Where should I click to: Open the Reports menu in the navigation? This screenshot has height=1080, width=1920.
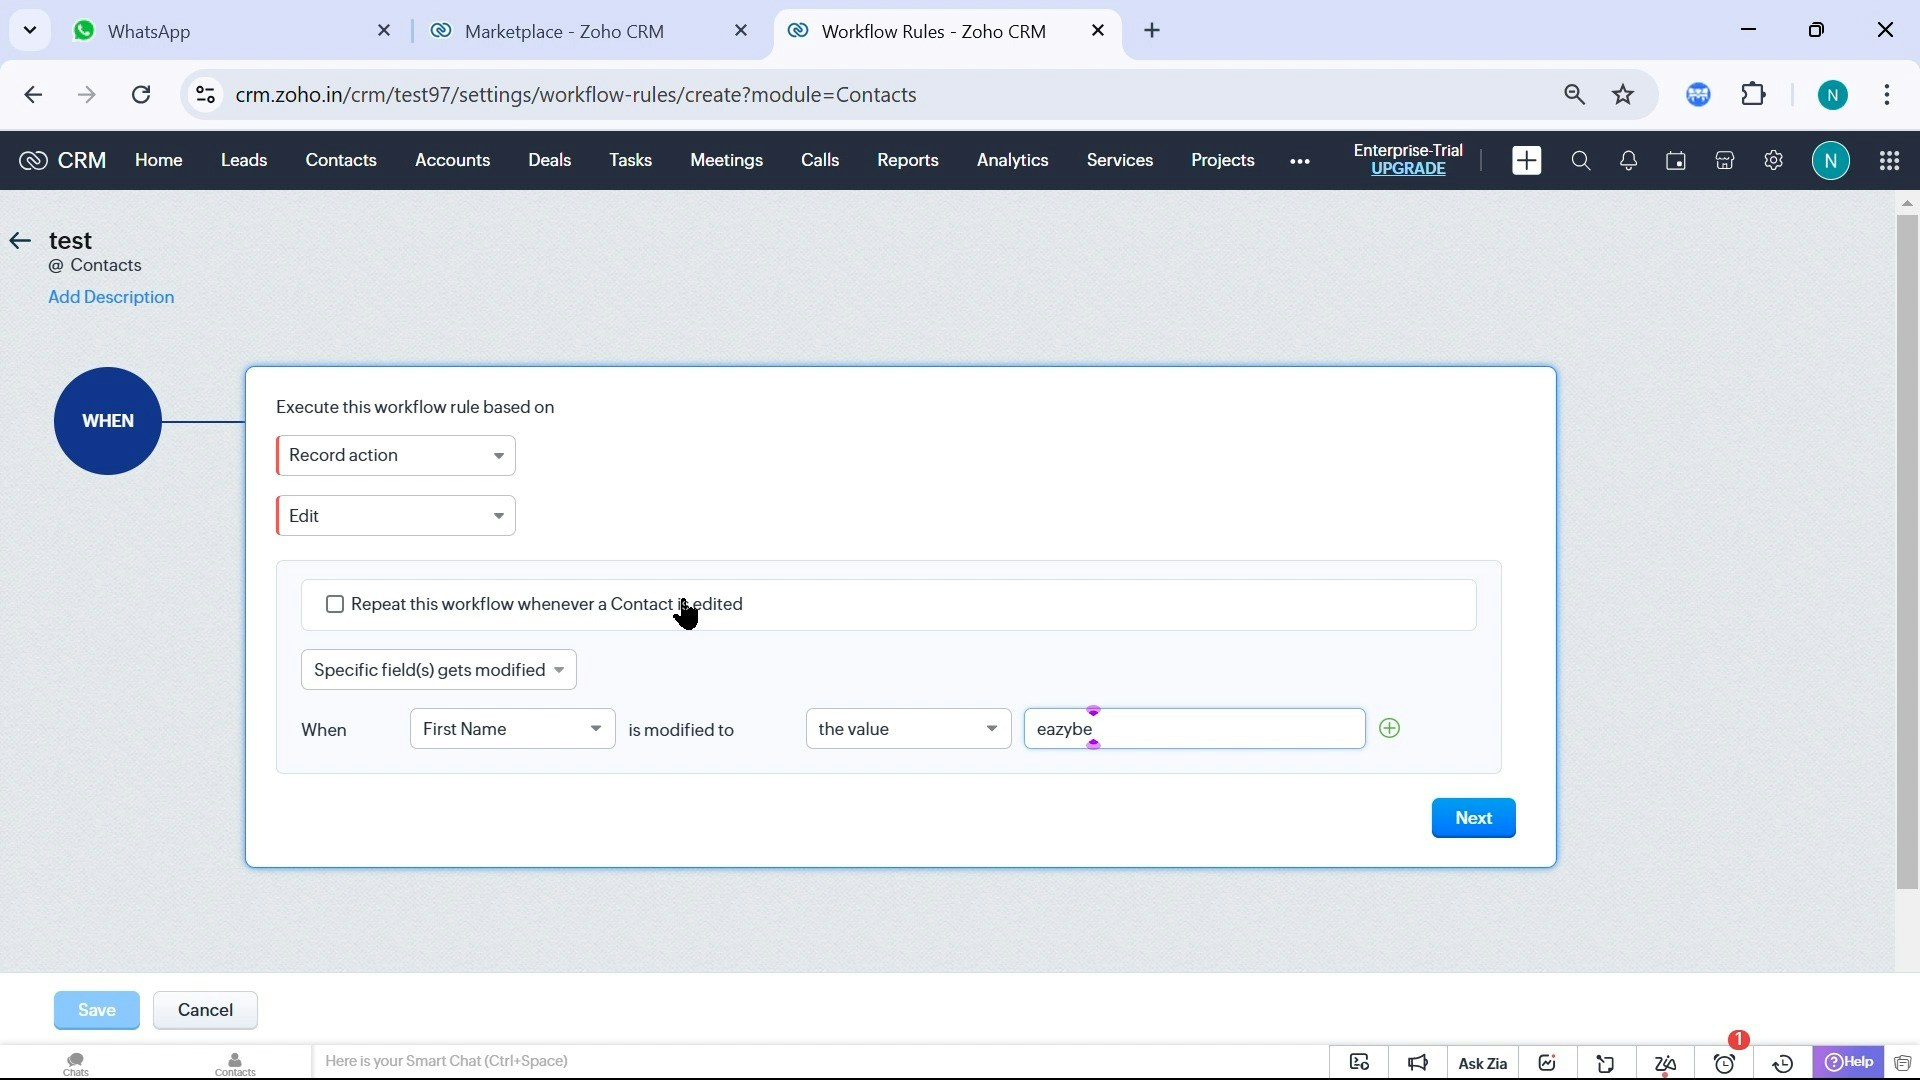point(907,160)
